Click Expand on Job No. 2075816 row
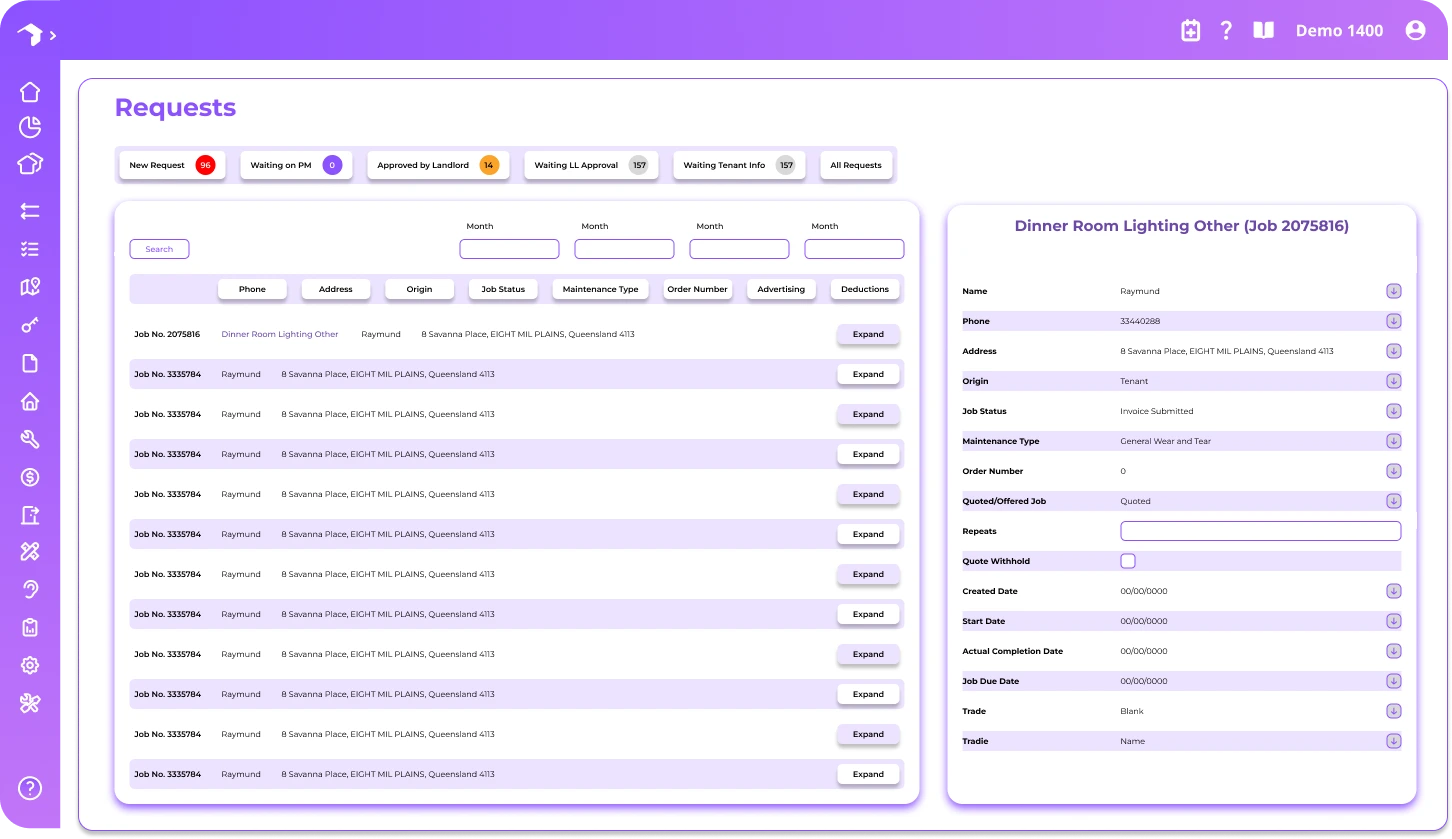Viewport: 1452px width, 839px height. click(867, 334)
